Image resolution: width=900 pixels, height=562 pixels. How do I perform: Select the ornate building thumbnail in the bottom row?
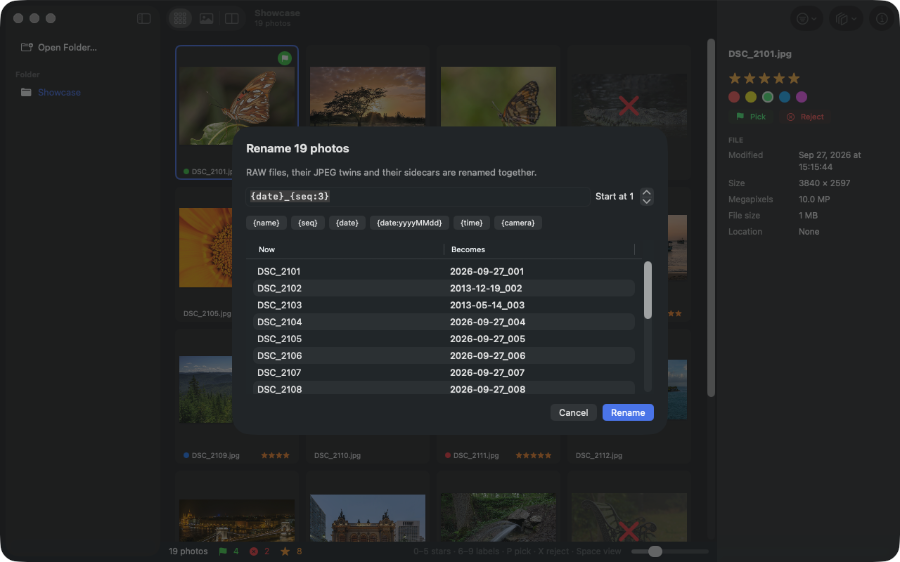[367, 518]
